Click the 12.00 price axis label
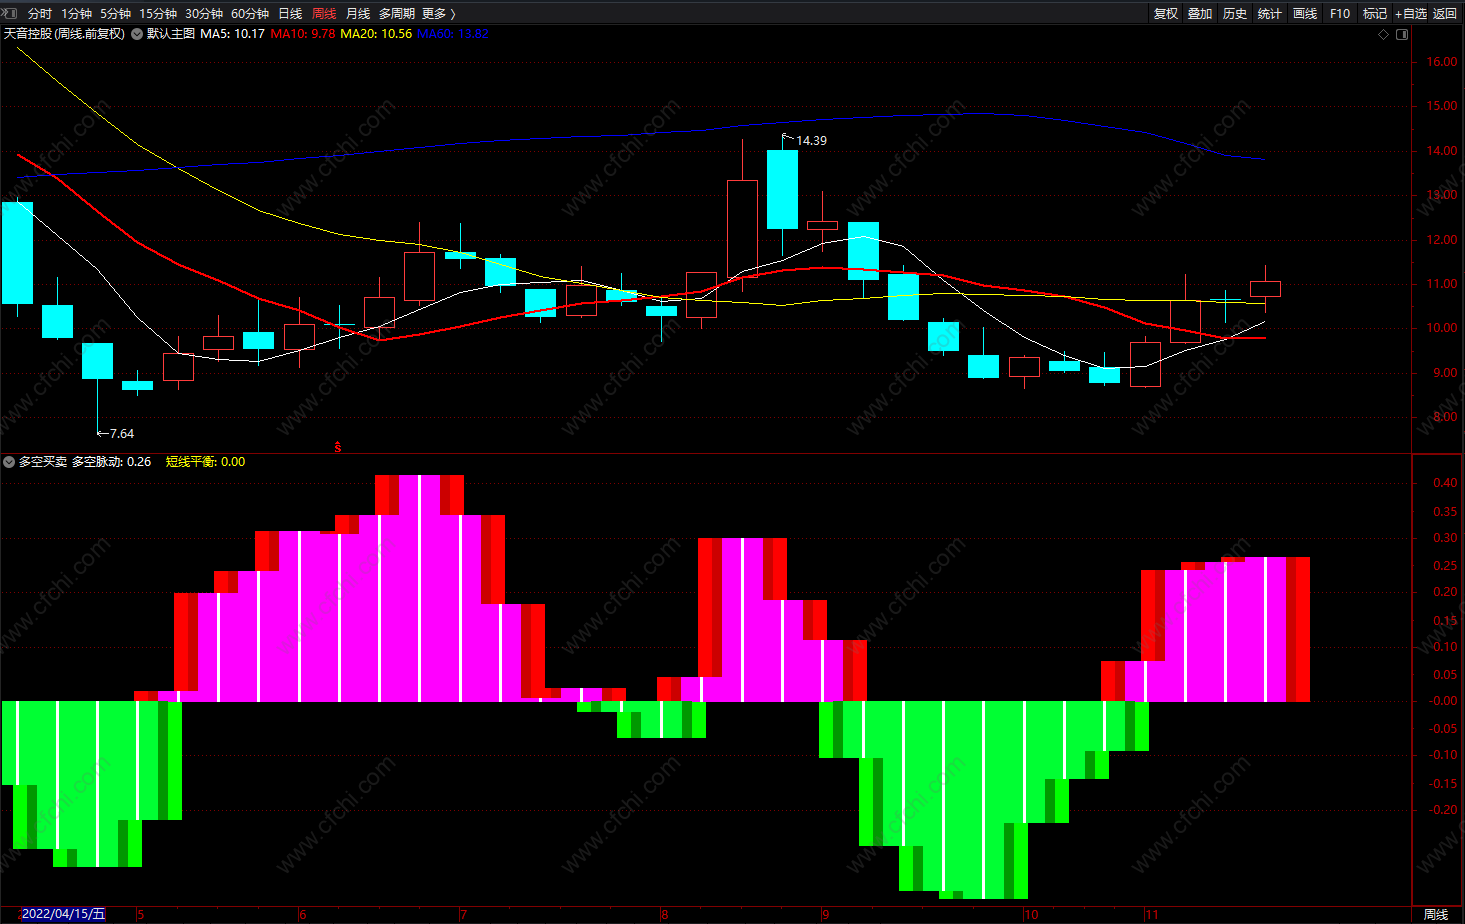1465x924 pixels. pyautogui.click(x=1442, y=240)
